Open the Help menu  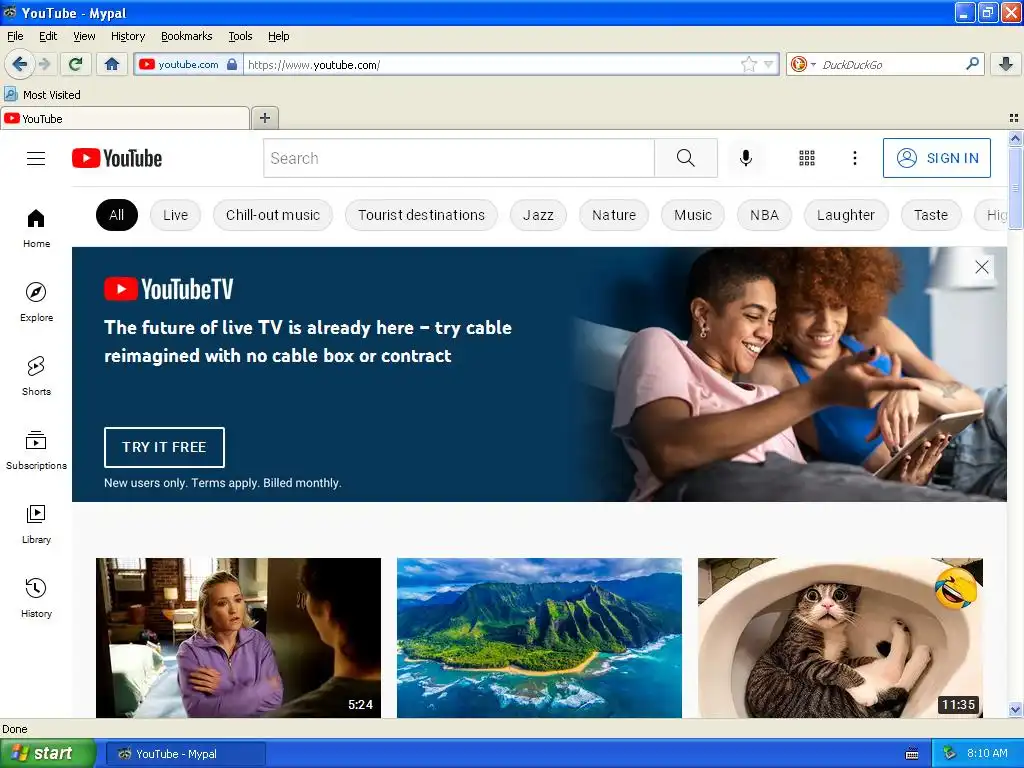(279, 36)
